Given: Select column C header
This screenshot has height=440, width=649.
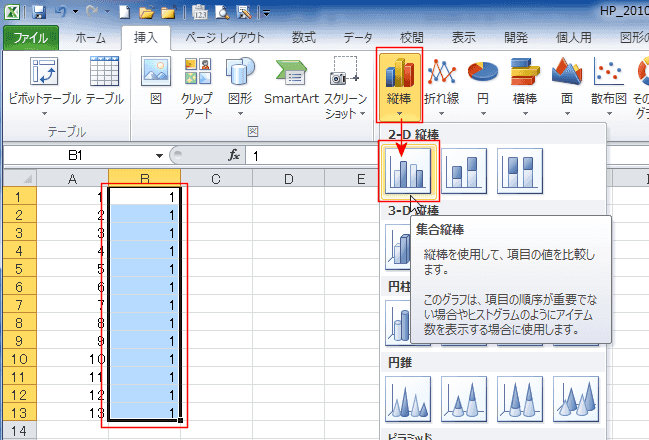Looking at the screenshot, I should point(216,178).
